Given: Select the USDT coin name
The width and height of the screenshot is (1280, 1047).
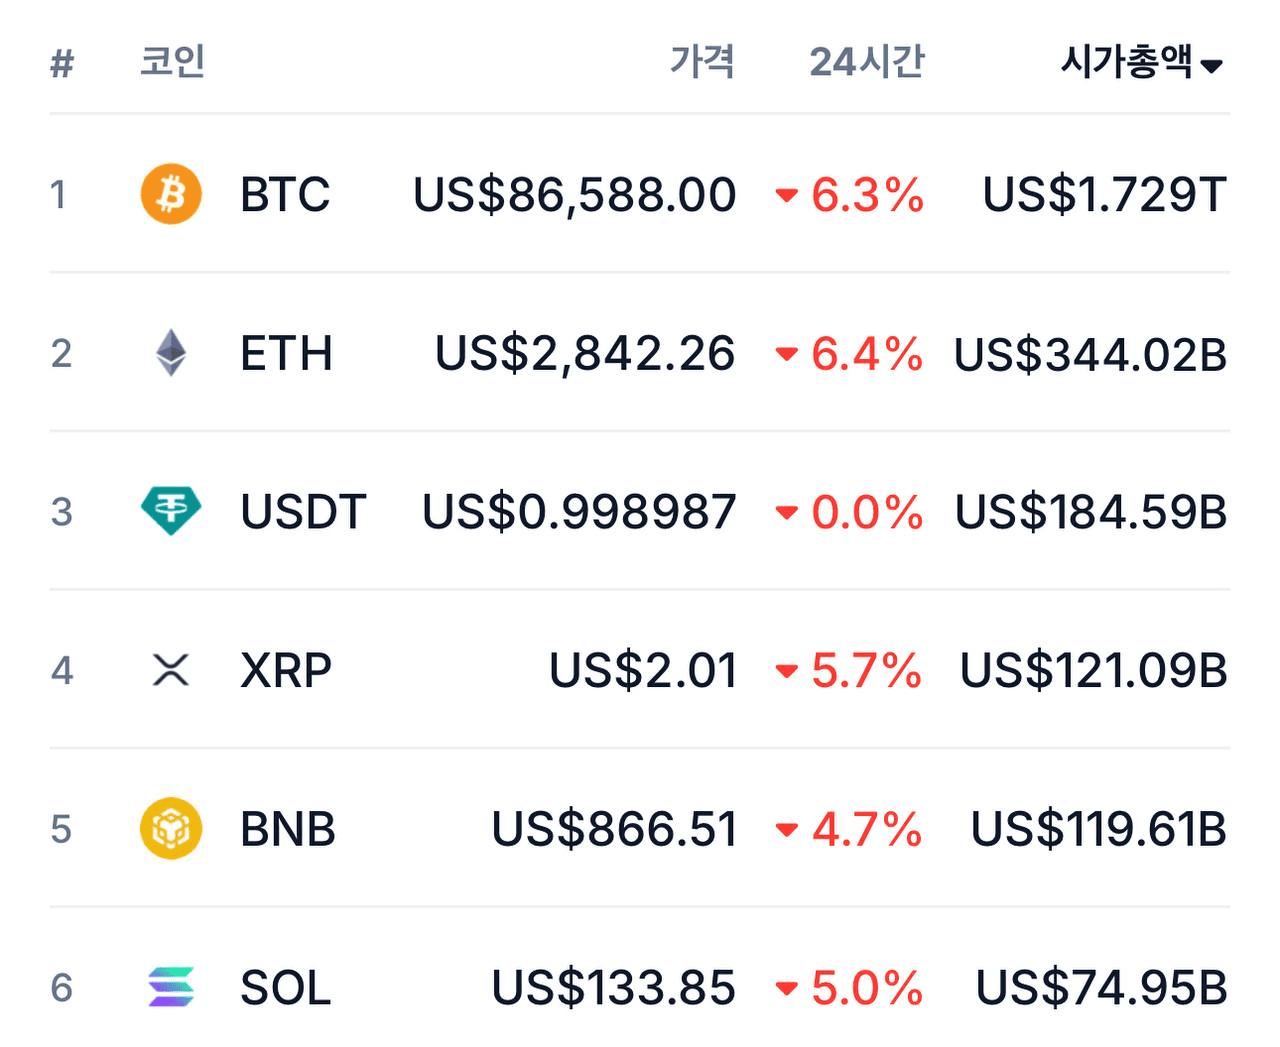Looking at the screenshot, I should point(303,511).
